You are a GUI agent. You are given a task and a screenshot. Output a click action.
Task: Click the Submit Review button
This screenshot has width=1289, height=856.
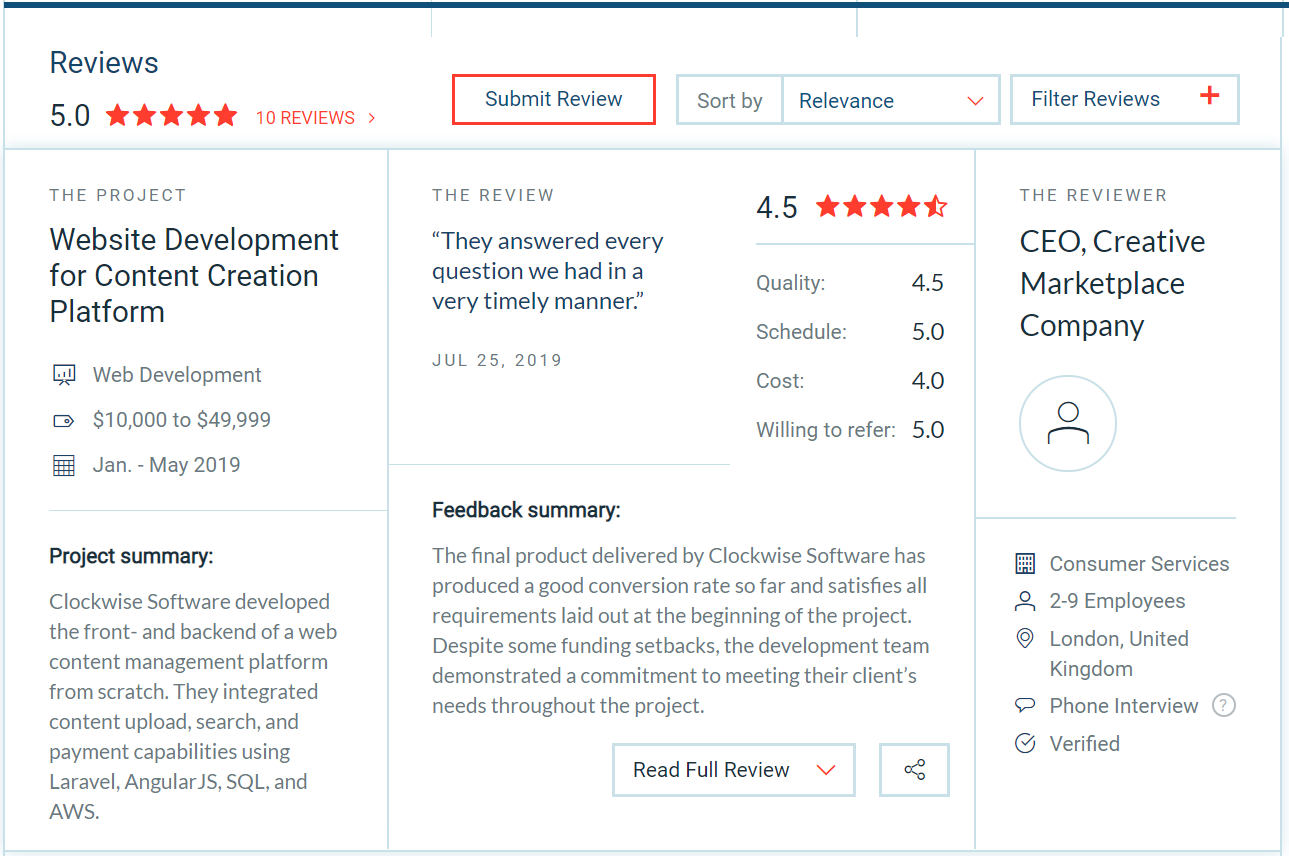[x=553, y=99]
